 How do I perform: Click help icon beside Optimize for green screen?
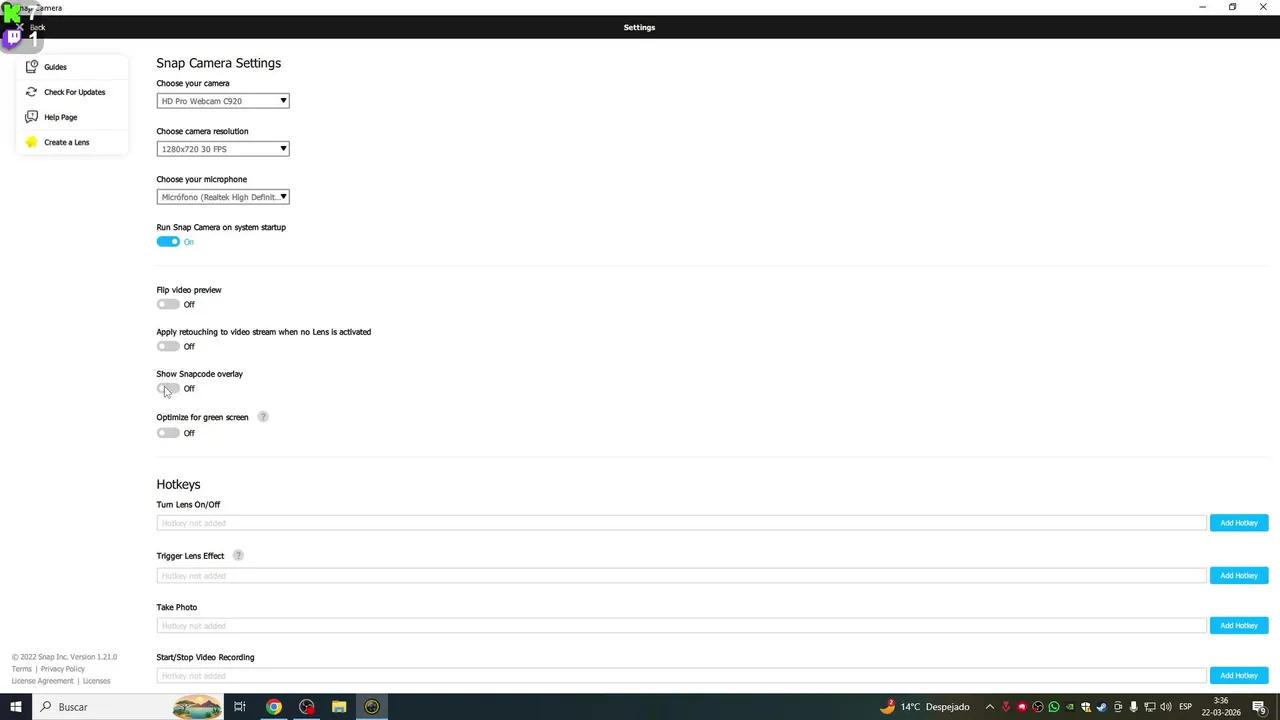pos(263,417)
